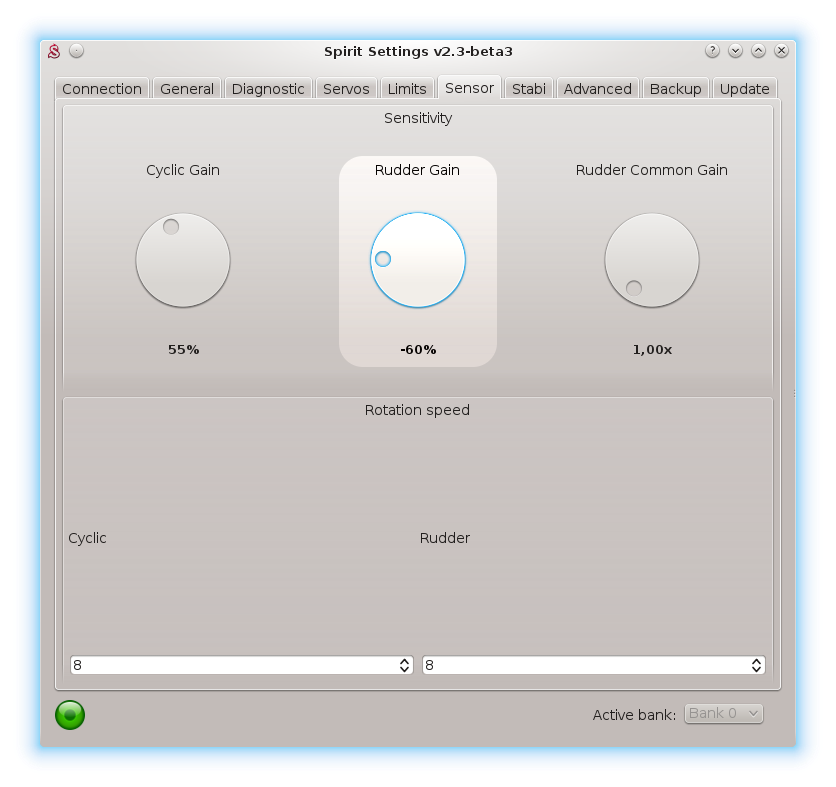Image resolution: width=836 pixels, height=787 pixels.
Task: Open the Rudder rotation speed dropdown
Action: click(593, 665)
